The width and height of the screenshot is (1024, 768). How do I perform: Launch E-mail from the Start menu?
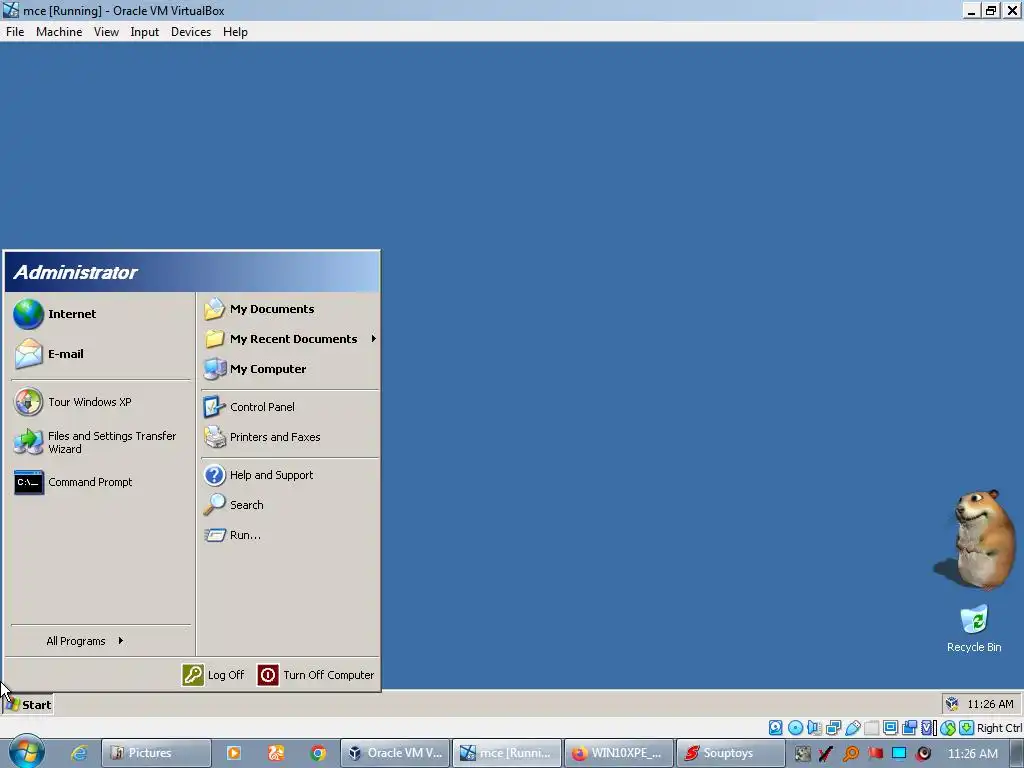[49, 354]
